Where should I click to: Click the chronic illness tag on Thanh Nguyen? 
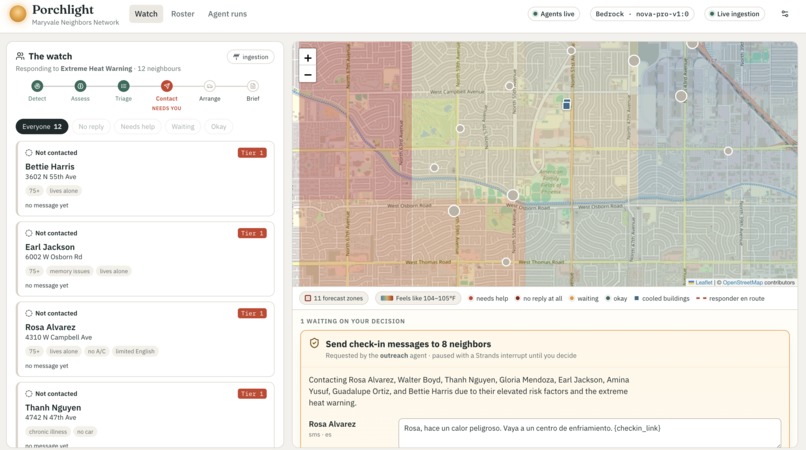pyautogui.click(x=48, y=431)
